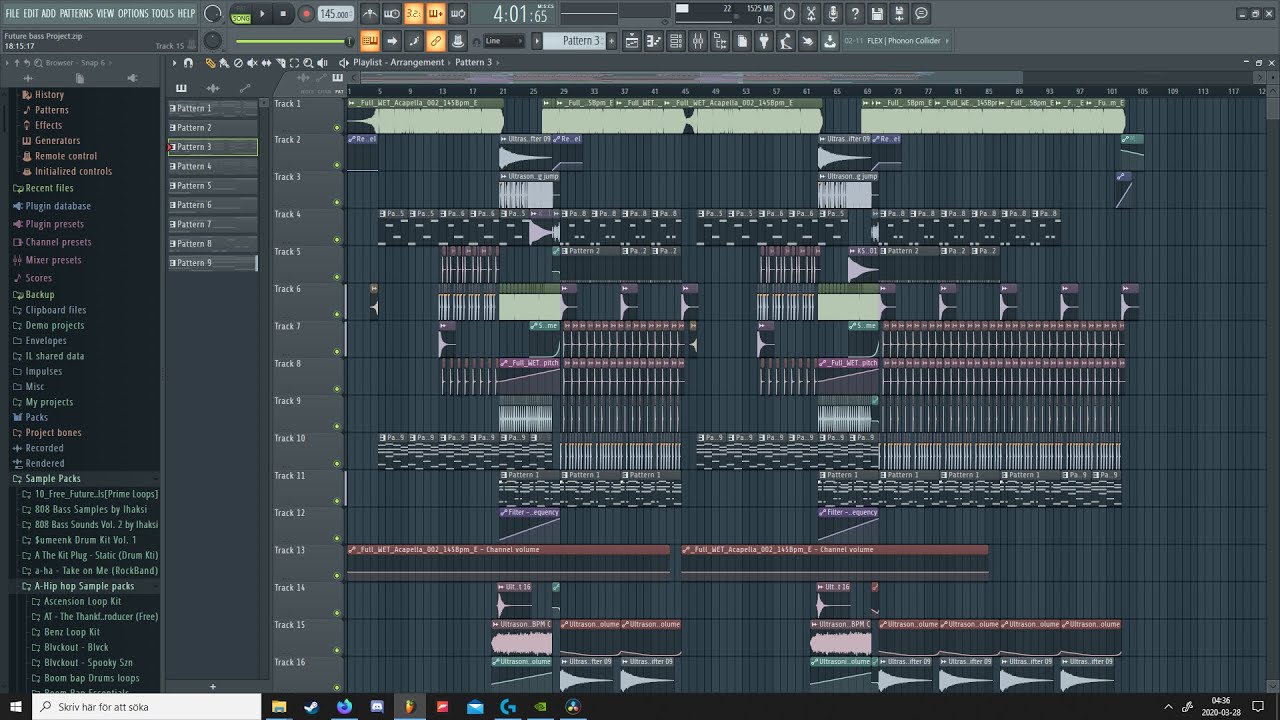Save project with the floppy disk icon
This screenshot has height=720, width=1280.
[876, 14]
